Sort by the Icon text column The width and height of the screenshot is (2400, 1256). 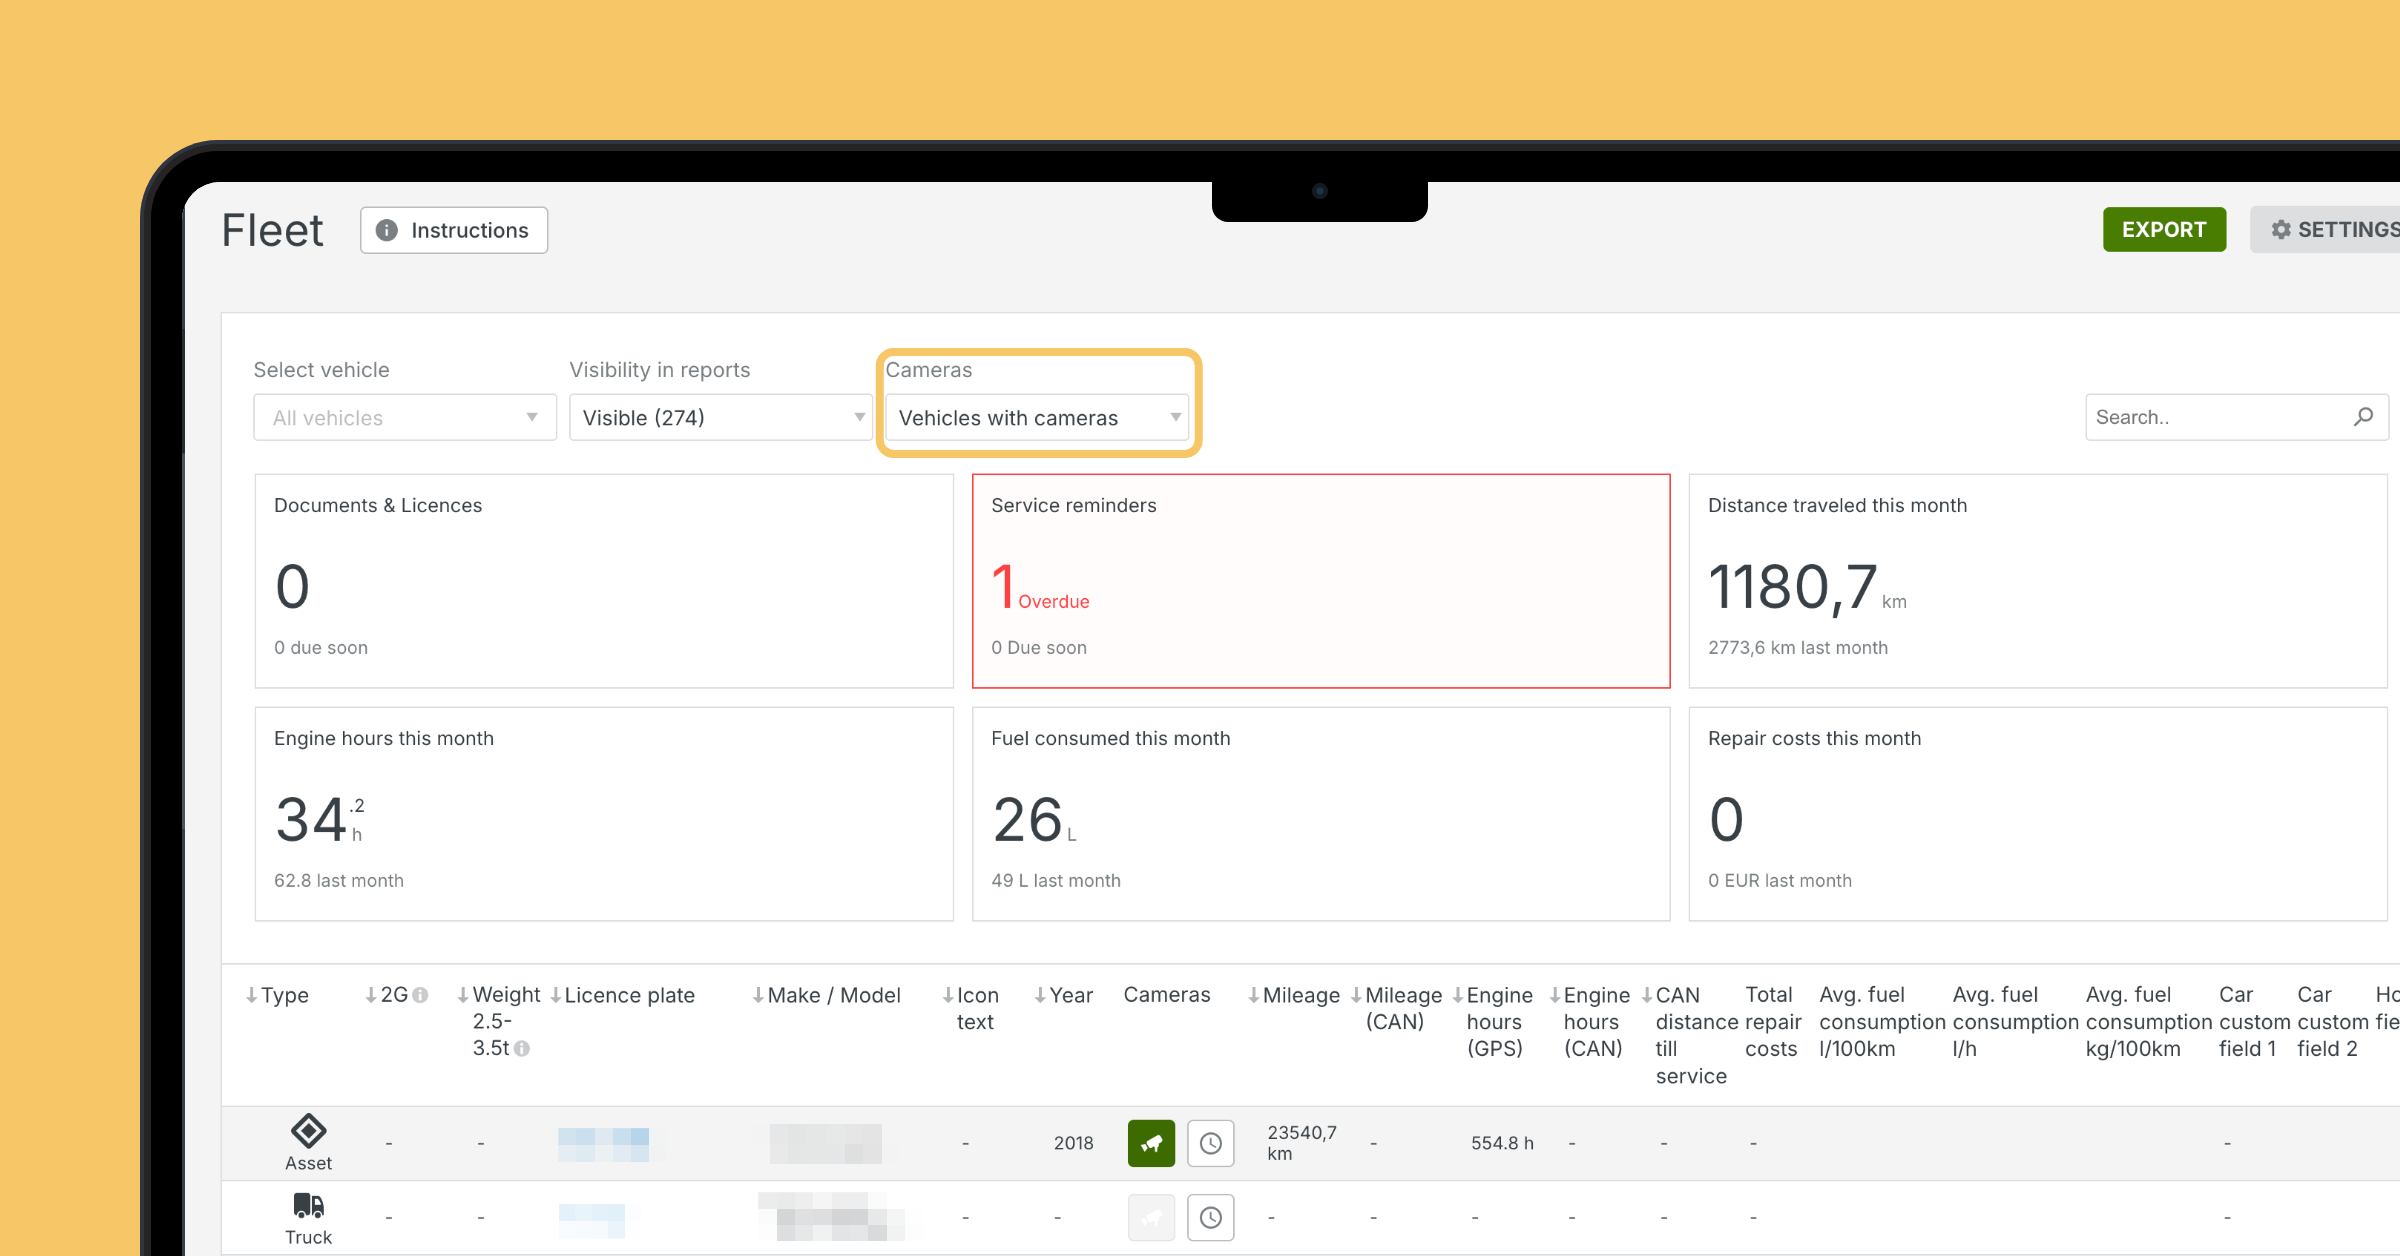pyautogui.click(x=970, y=1008)
